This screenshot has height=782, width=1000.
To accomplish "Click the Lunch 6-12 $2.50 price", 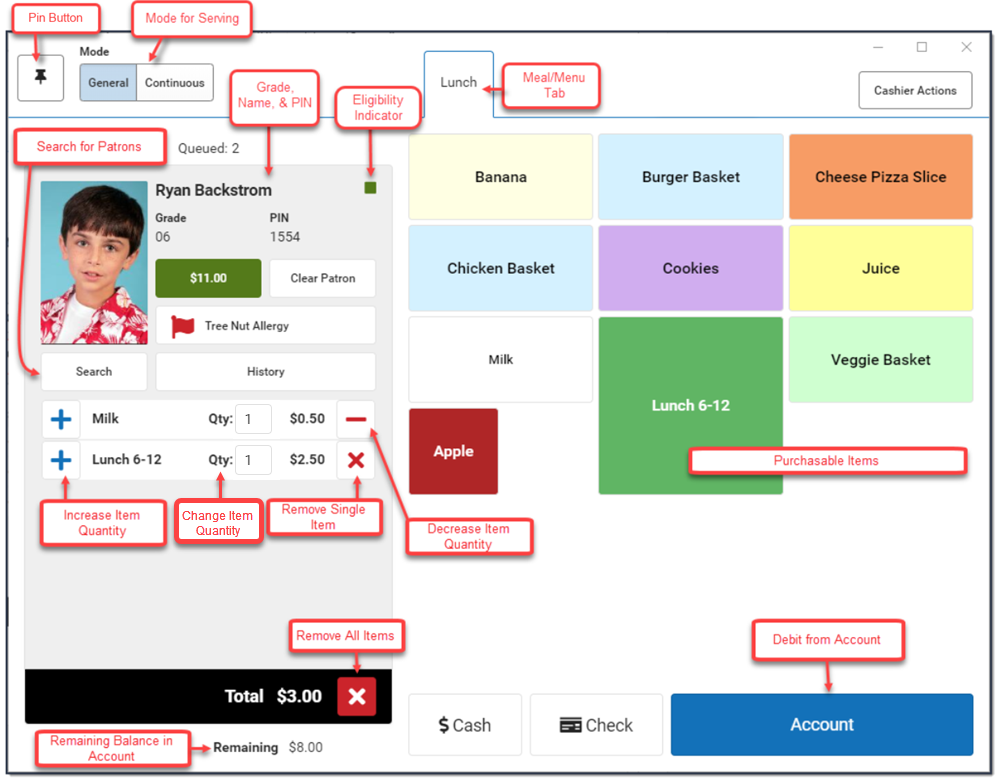I will pyautogui.click(x=307, y=459).
